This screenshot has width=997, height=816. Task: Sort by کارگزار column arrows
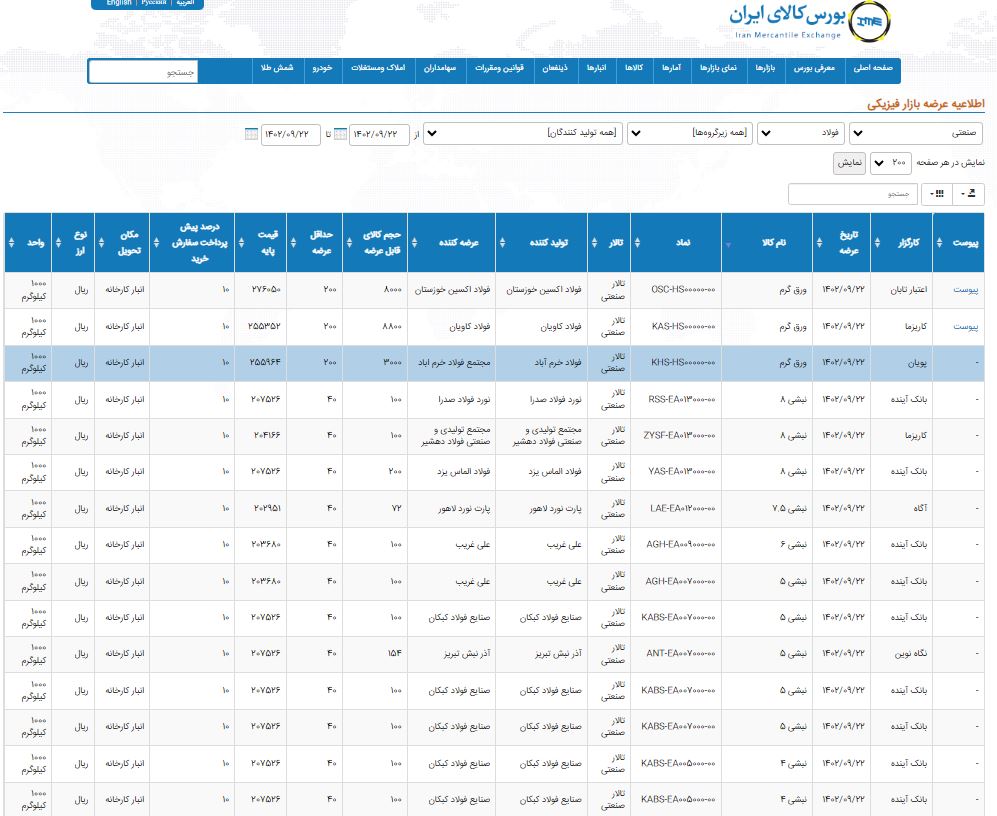(x=877, y=242)
